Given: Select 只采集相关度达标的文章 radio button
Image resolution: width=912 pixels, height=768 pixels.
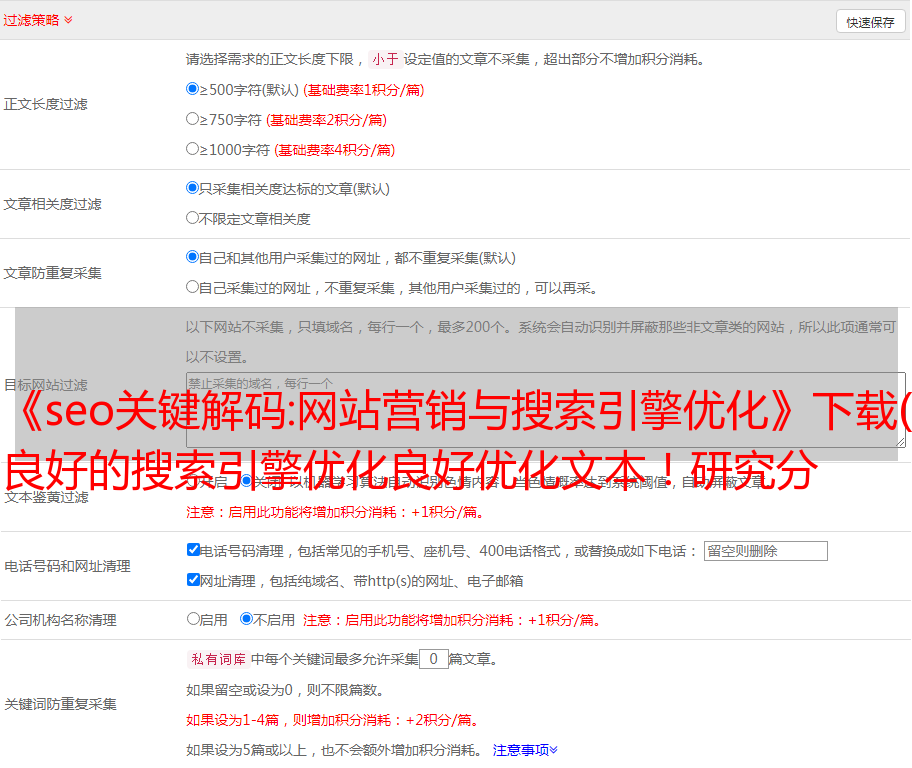Looking at the screenshot, I should pyautogui.click(x=193, y=188).
